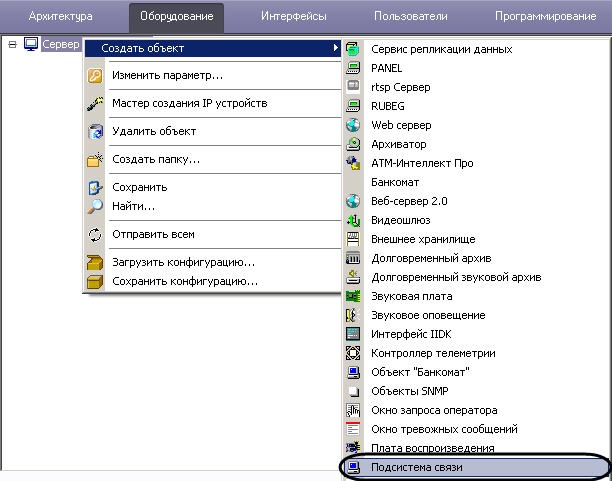Collapse the Сервер tree node
The height and width of the screenshot is (481, 612).
[x=12, y=45]
